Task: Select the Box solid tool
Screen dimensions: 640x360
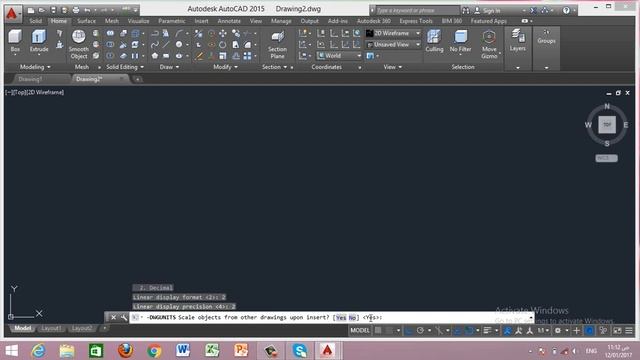Action: (15, 41)
